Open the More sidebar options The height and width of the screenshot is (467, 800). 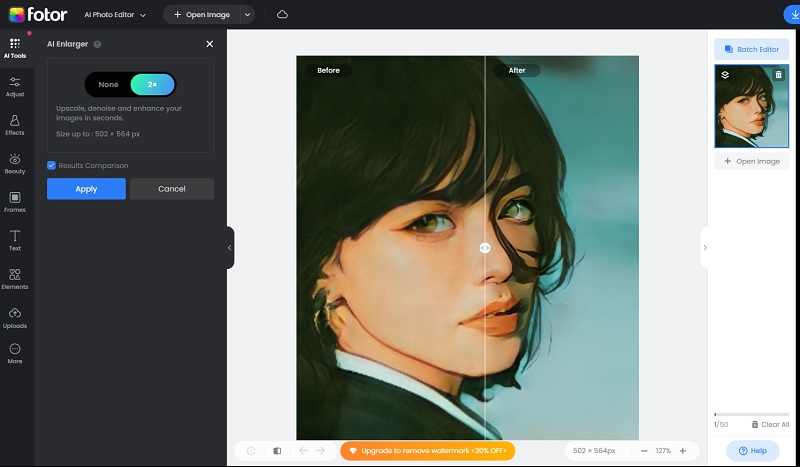pyautogui.click(x=15, y=354)
